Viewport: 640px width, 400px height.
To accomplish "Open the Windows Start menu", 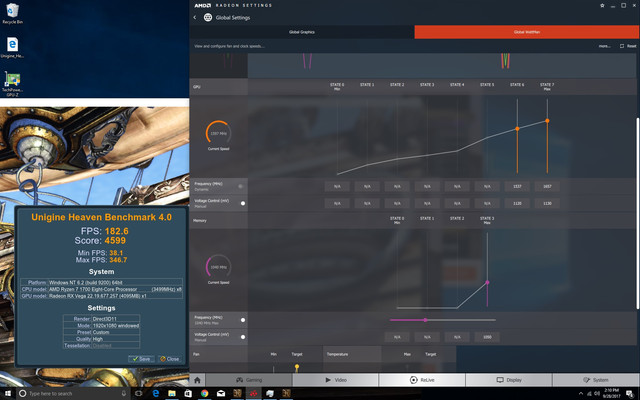I will pyautogui.click(x=7, y=393).
